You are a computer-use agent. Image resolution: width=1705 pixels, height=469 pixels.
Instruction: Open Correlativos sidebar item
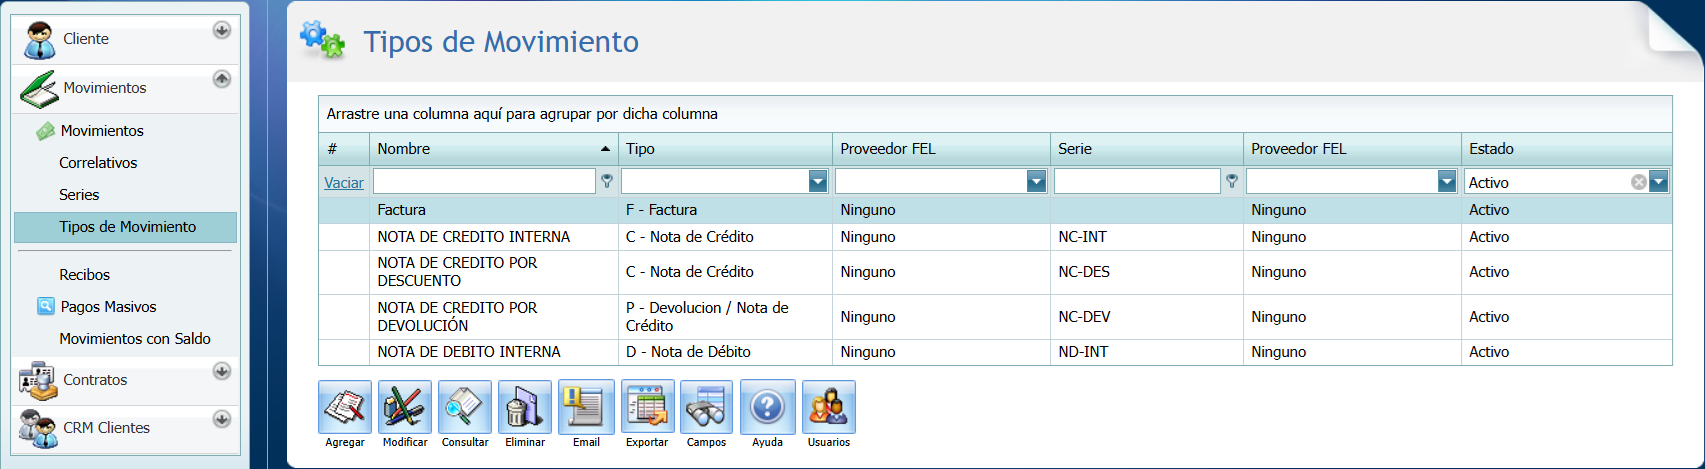(x=98, y=163)
